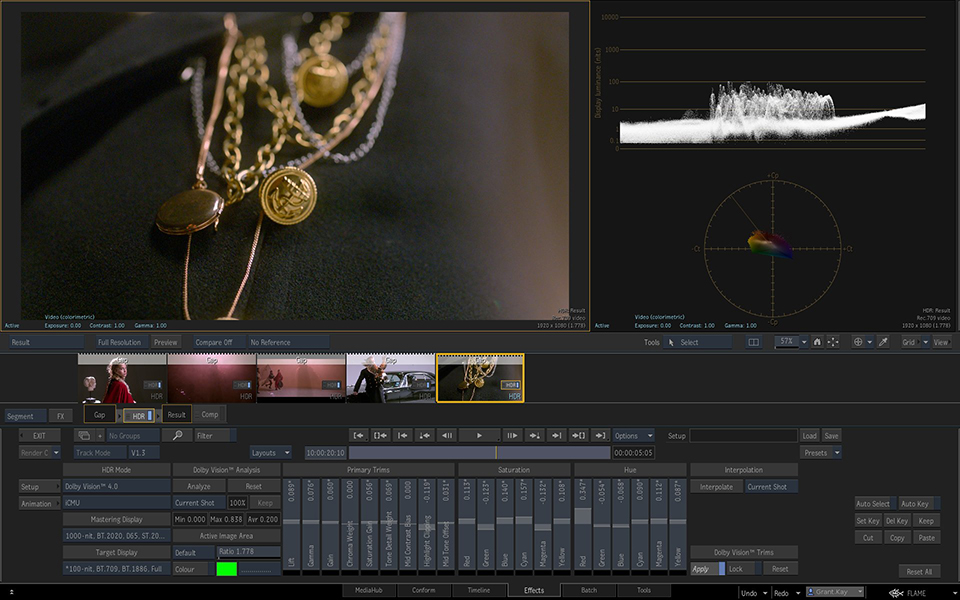Image resolution: width=960 pixels, height=600 pixels.
Task: Open the Undo dropdown arrow
Action: tap(765, 593)
